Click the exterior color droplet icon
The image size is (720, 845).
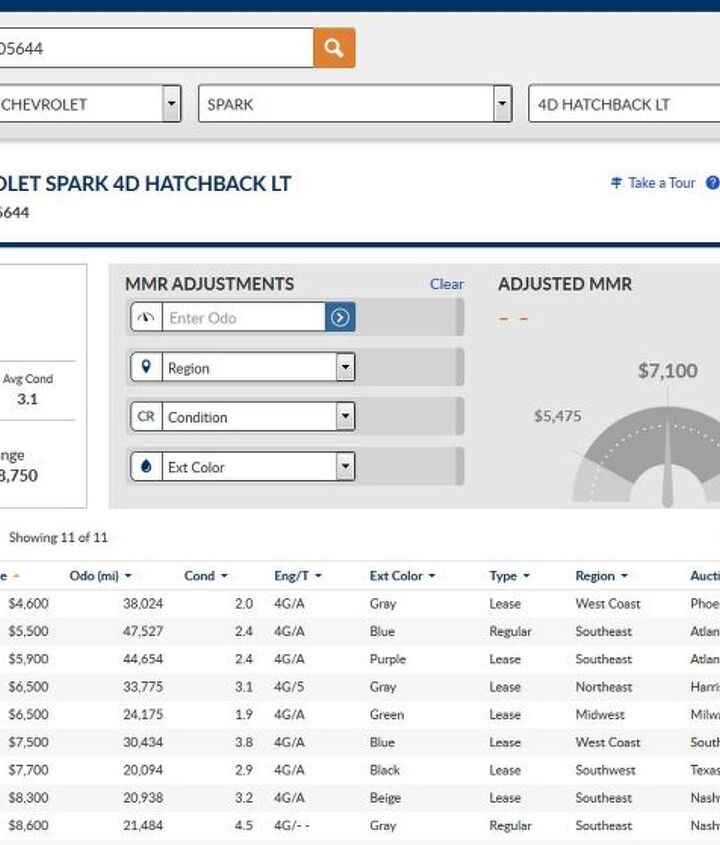tap(147, 467)
